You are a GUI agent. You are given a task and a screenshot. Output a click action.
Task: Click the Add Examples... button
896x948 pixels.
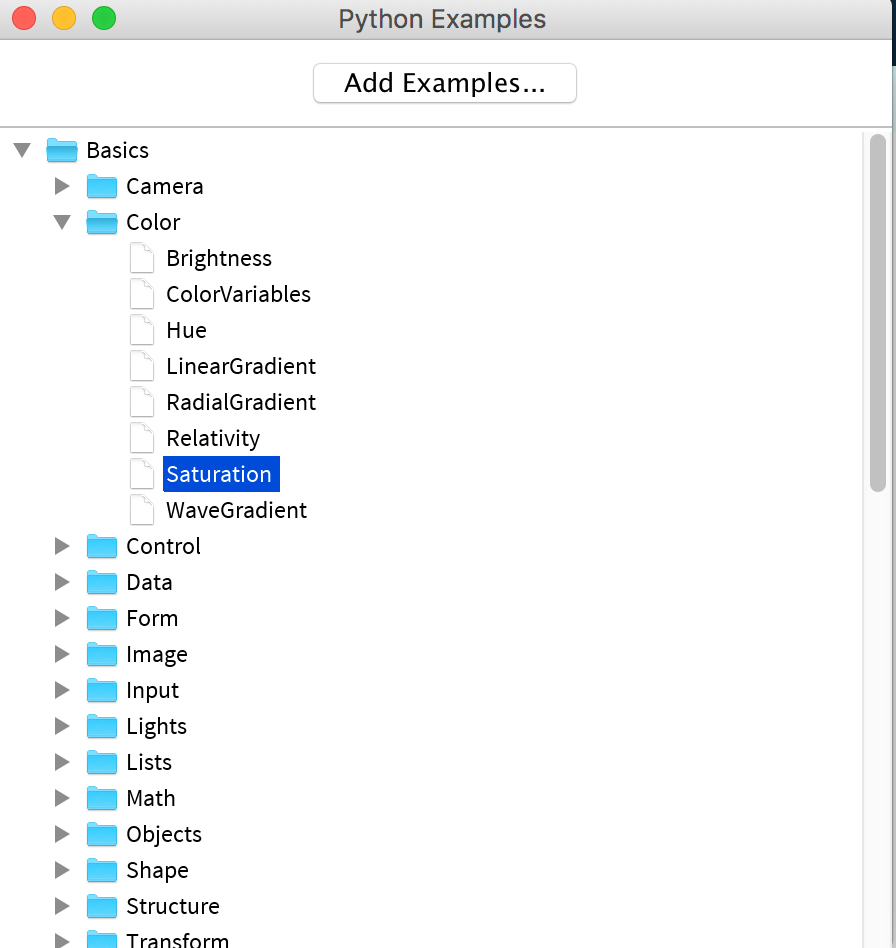point(444,83)
